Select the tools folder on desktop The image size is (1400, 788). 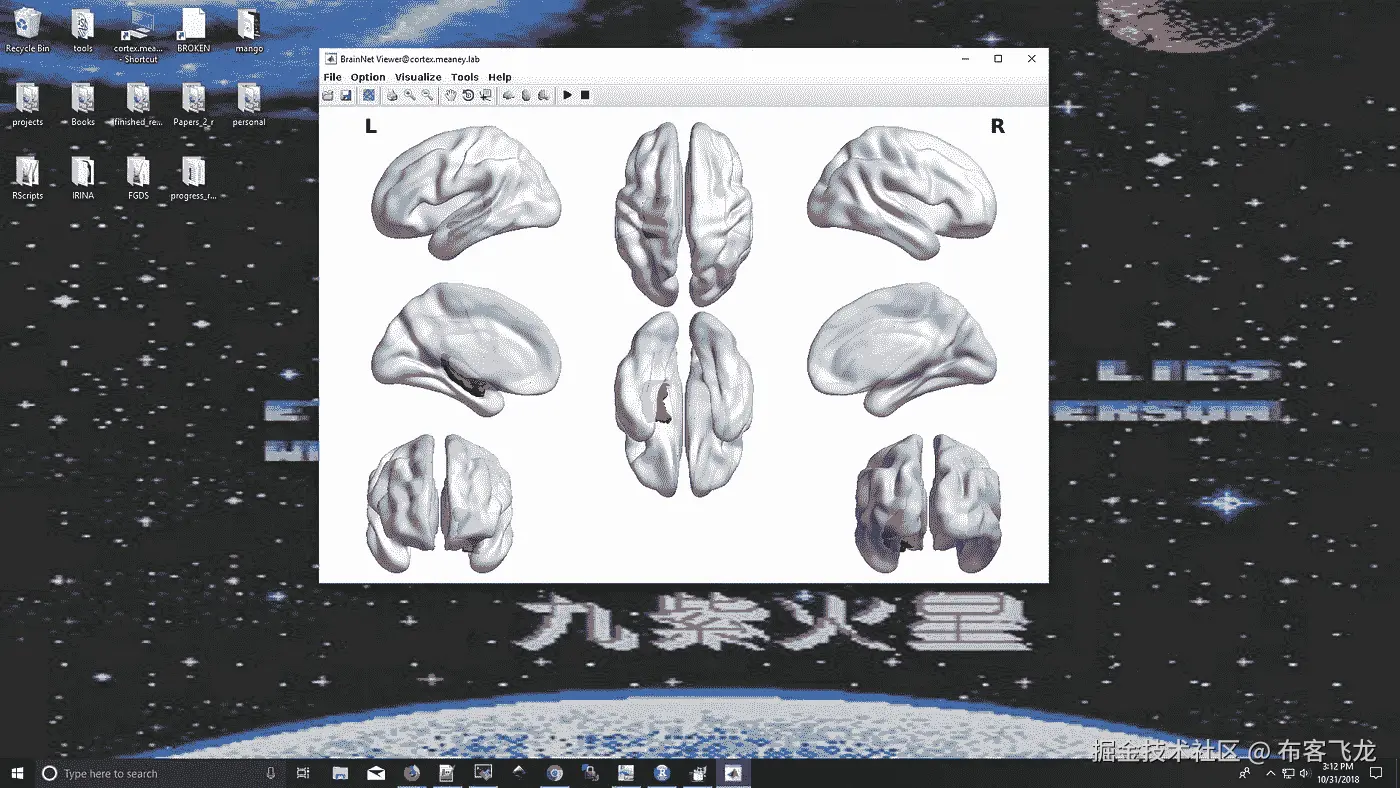click(x=83, y=30)
